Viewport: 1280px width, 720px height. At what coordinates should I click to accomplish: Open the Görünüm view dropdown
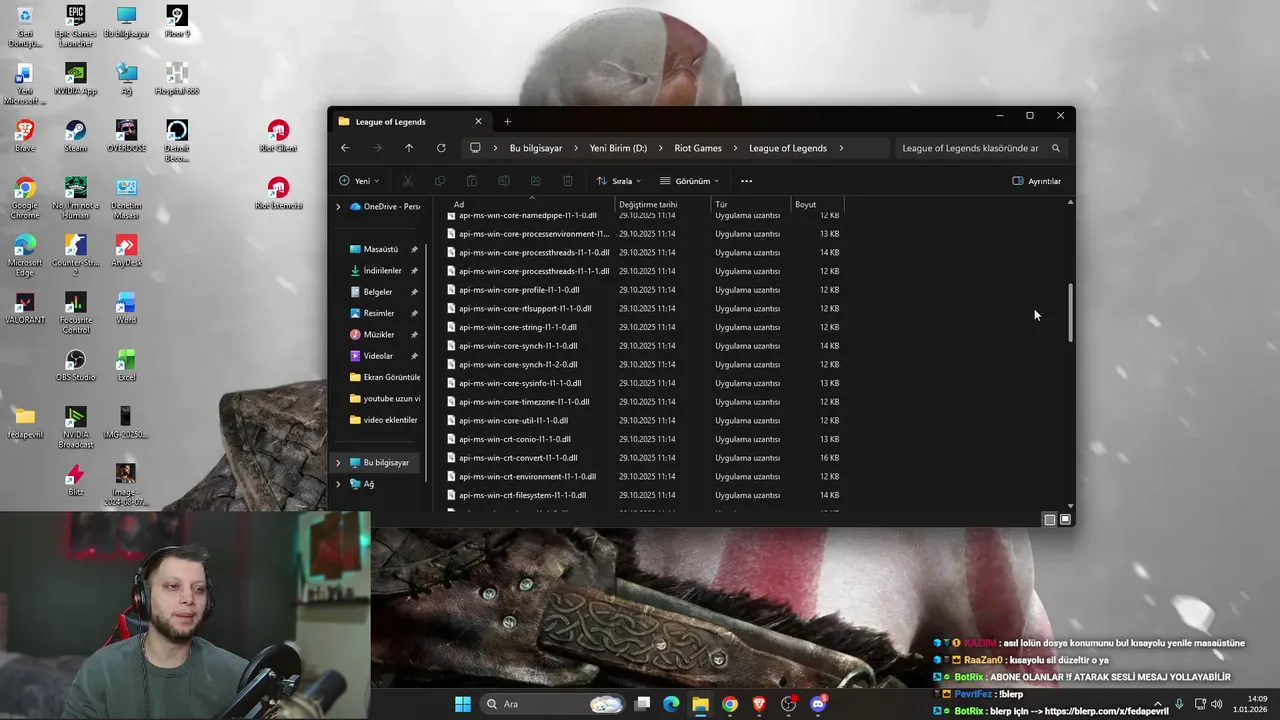pos(690,181)
